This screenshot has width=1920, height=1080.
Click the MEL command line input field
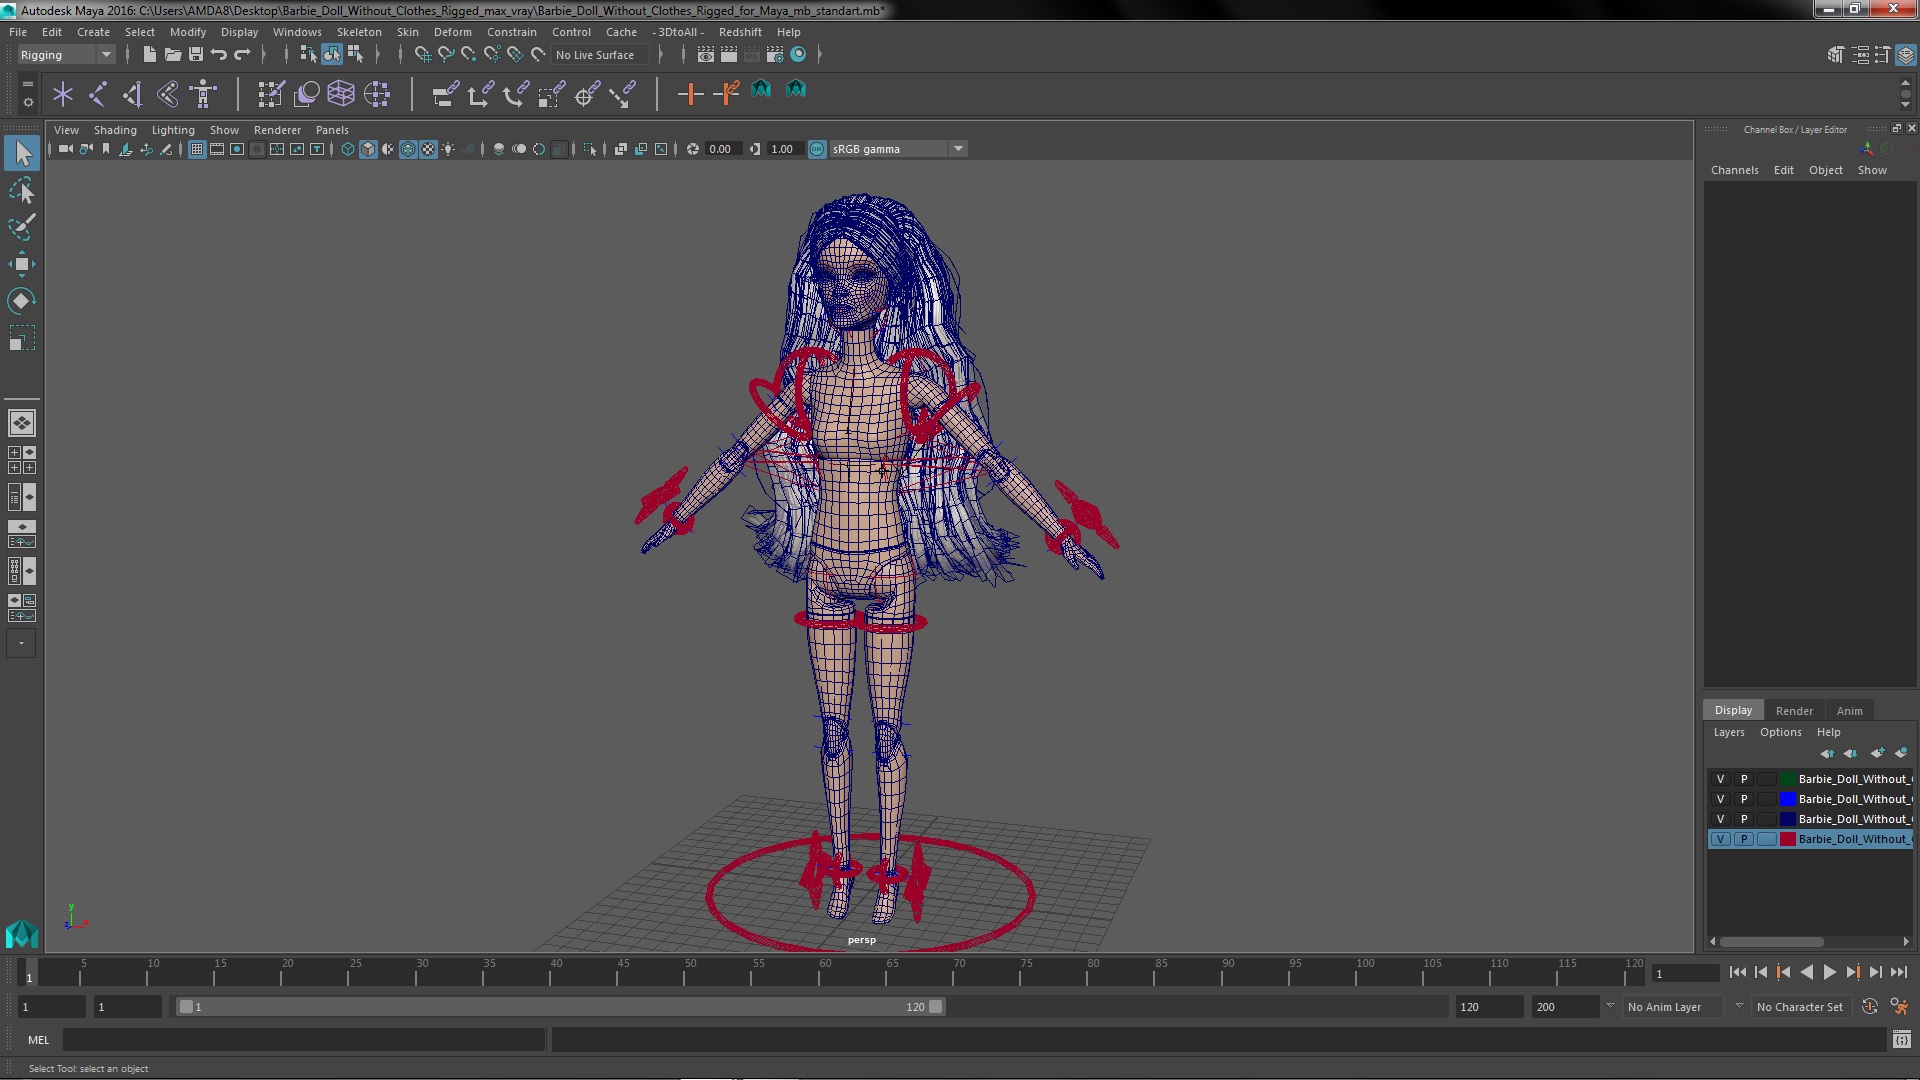304,1040
